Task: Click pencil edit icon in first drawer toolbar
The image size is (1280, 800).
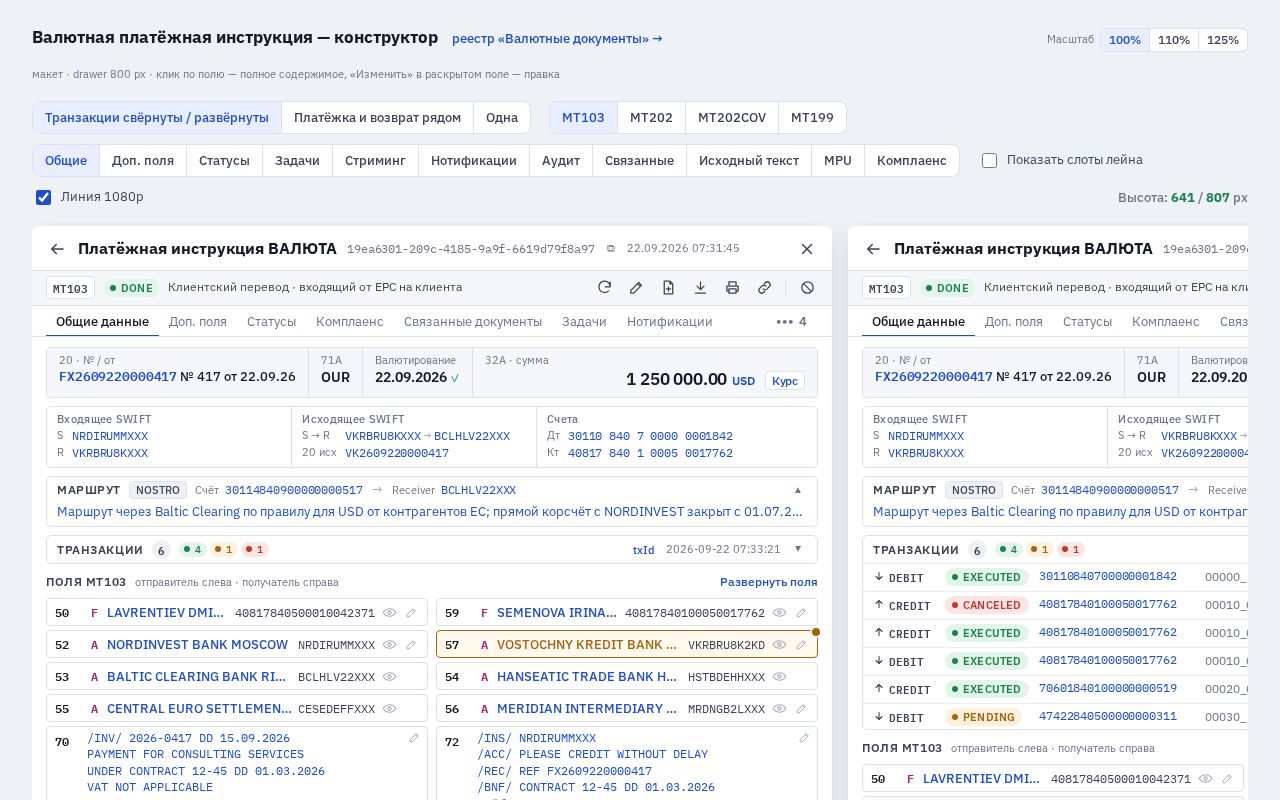Action: click(x=636, y=287)
